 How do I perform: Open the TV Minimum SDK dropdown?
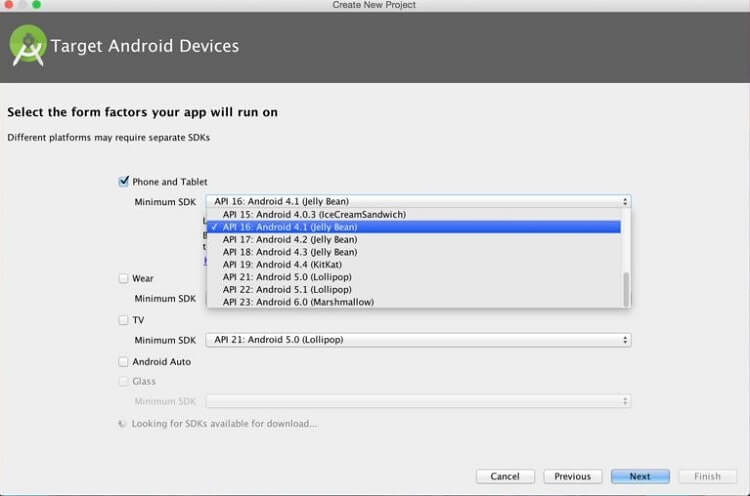click(x=419, y=340)
